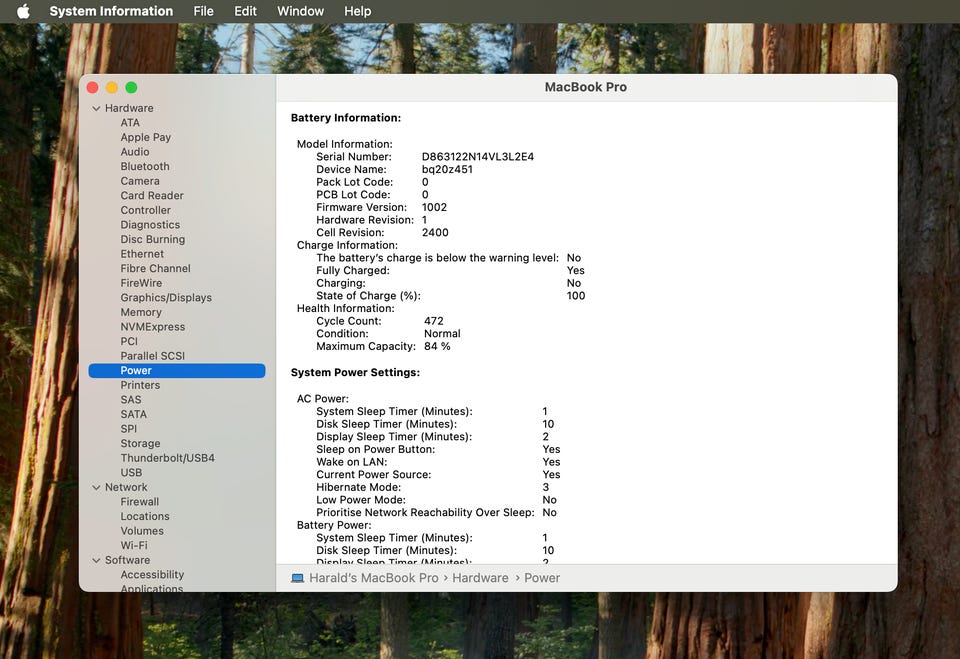Collapse the Hardware section
This screenshot has width=960, height=659.
pos(96,108)
